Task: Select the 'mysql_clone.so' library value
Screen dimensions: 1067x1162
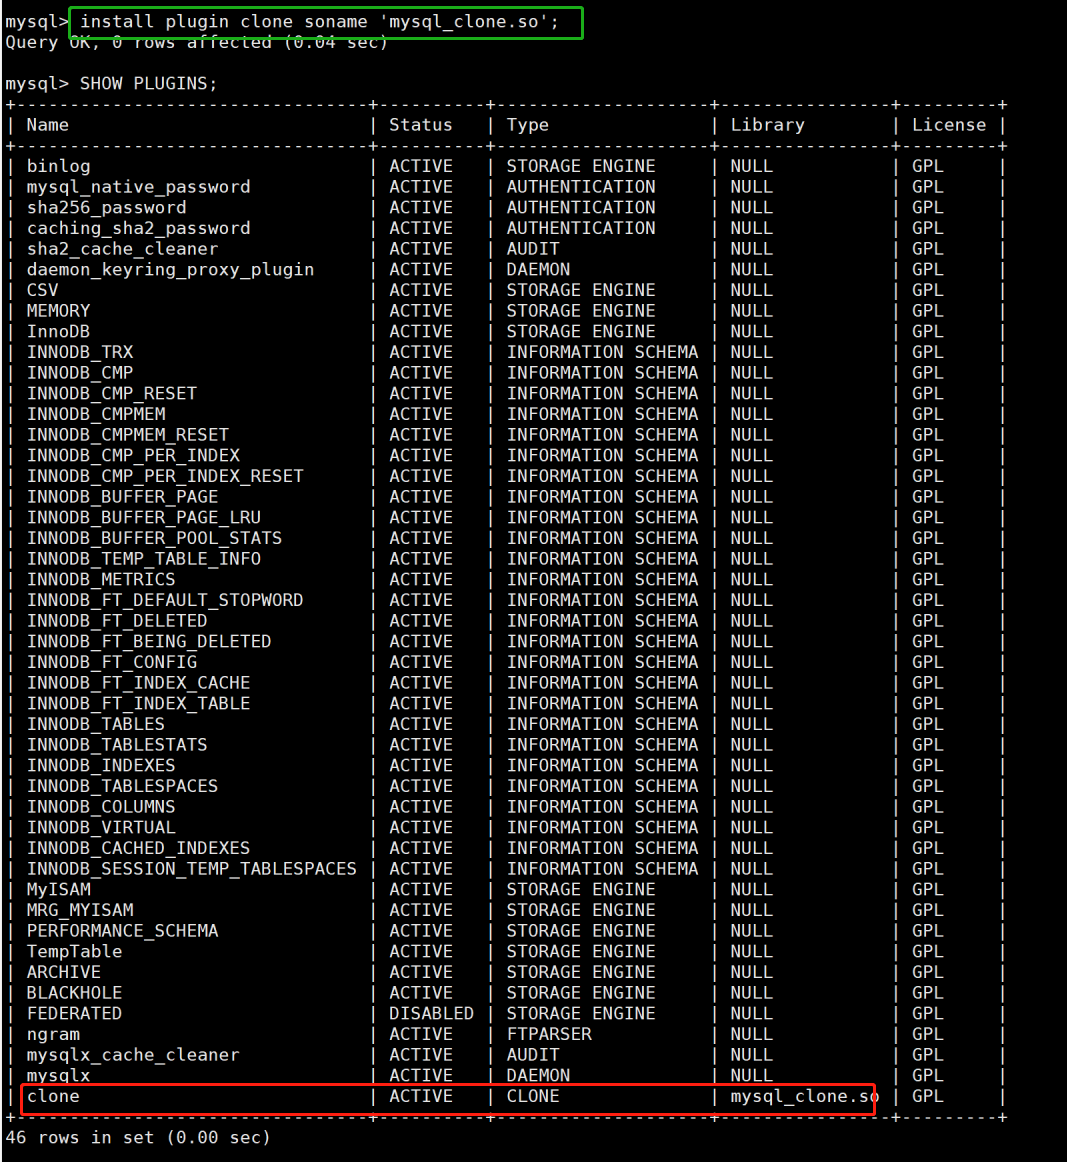Action: [x=805, y=1096]
